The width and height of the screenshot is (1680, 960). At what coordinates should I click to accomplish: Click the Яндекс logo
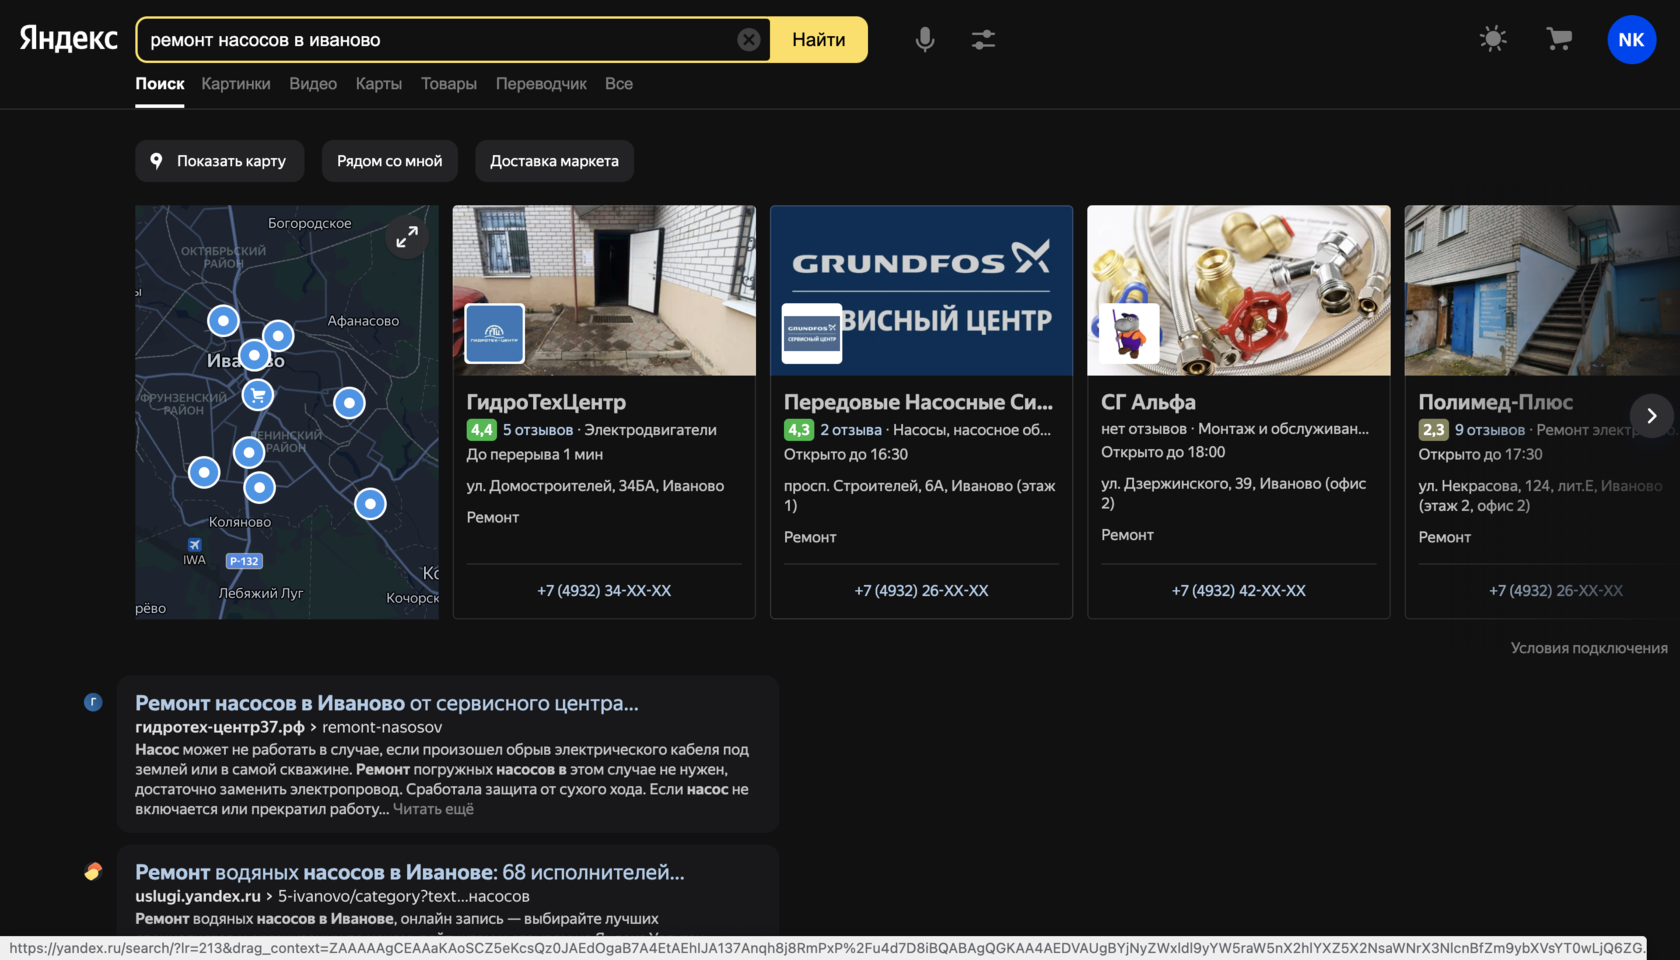click(x=68, y=38)
